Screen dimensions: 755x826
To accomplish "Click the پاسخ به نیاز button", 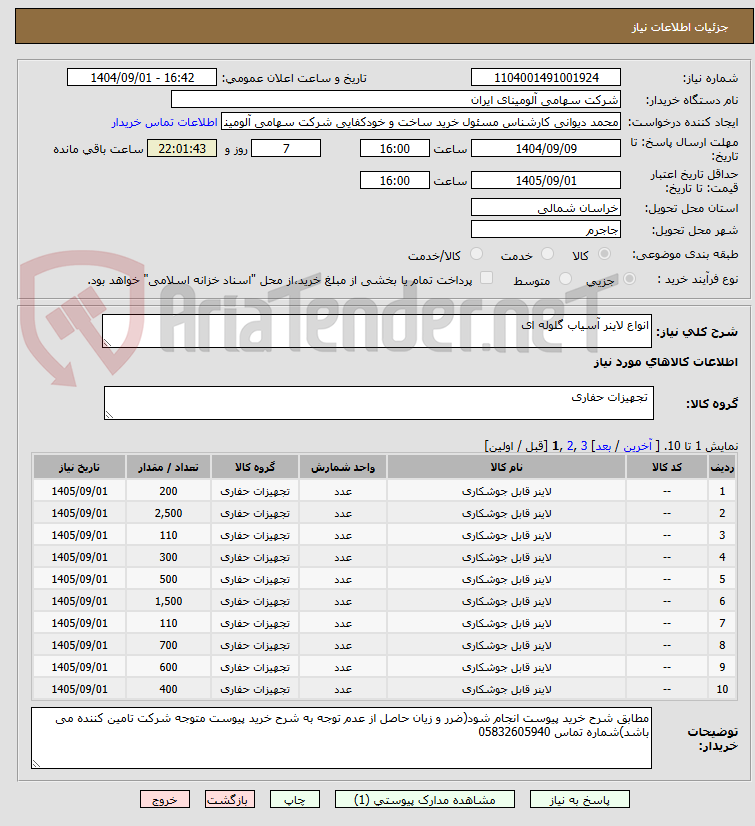I will [x=580, y=800].
